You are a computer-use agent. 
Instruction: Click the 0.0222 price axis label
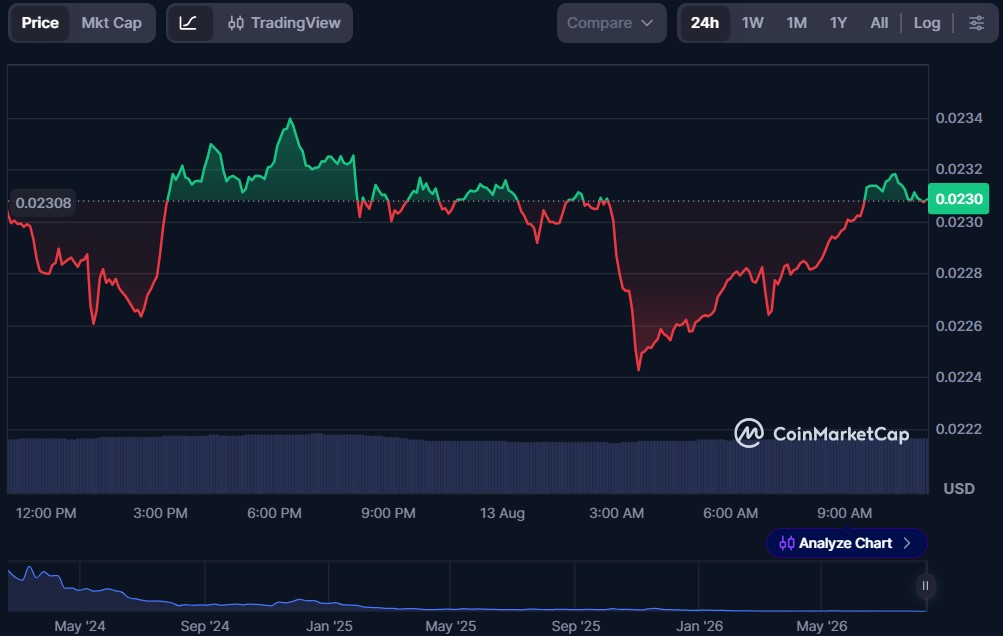pos(959,429)
